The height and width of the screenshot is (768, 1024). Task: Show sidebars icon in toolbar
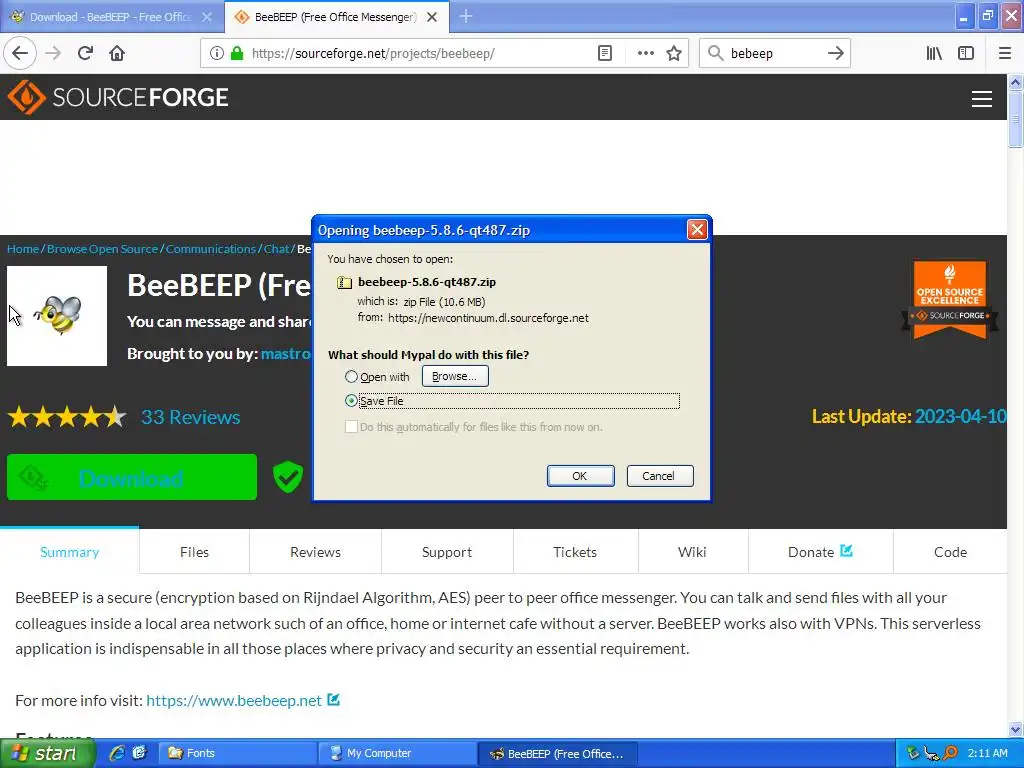click(966, 53)
